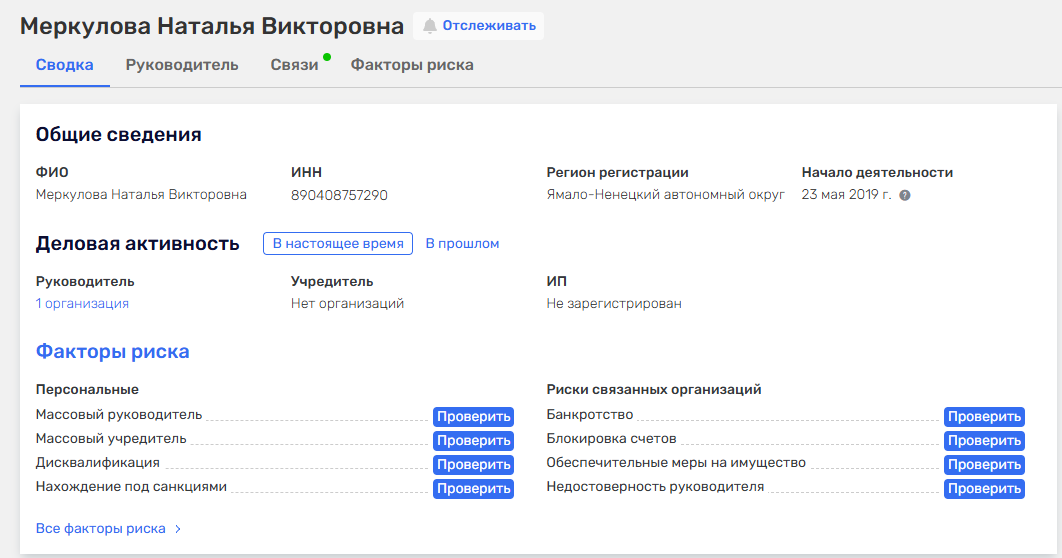The height and width of the screenshot is (558, 1062).
Task: Click the Деловая активность heading
Action: point(137,244)
